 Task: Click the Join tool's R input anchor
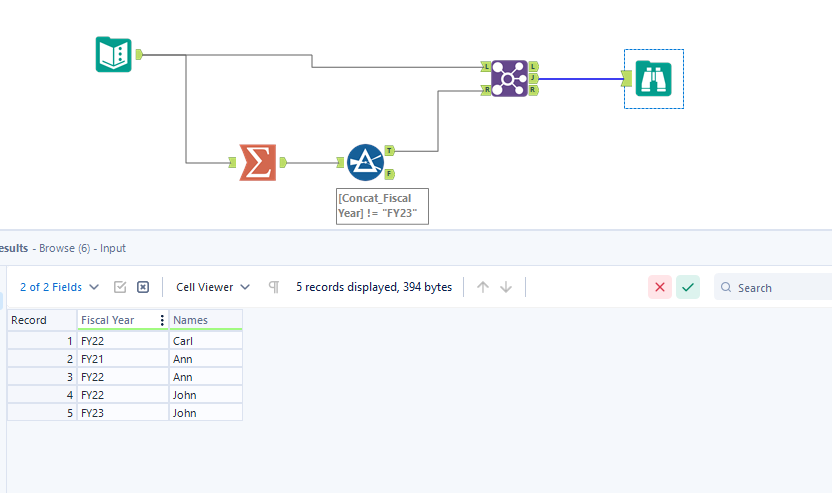click(x=486, y=90)
